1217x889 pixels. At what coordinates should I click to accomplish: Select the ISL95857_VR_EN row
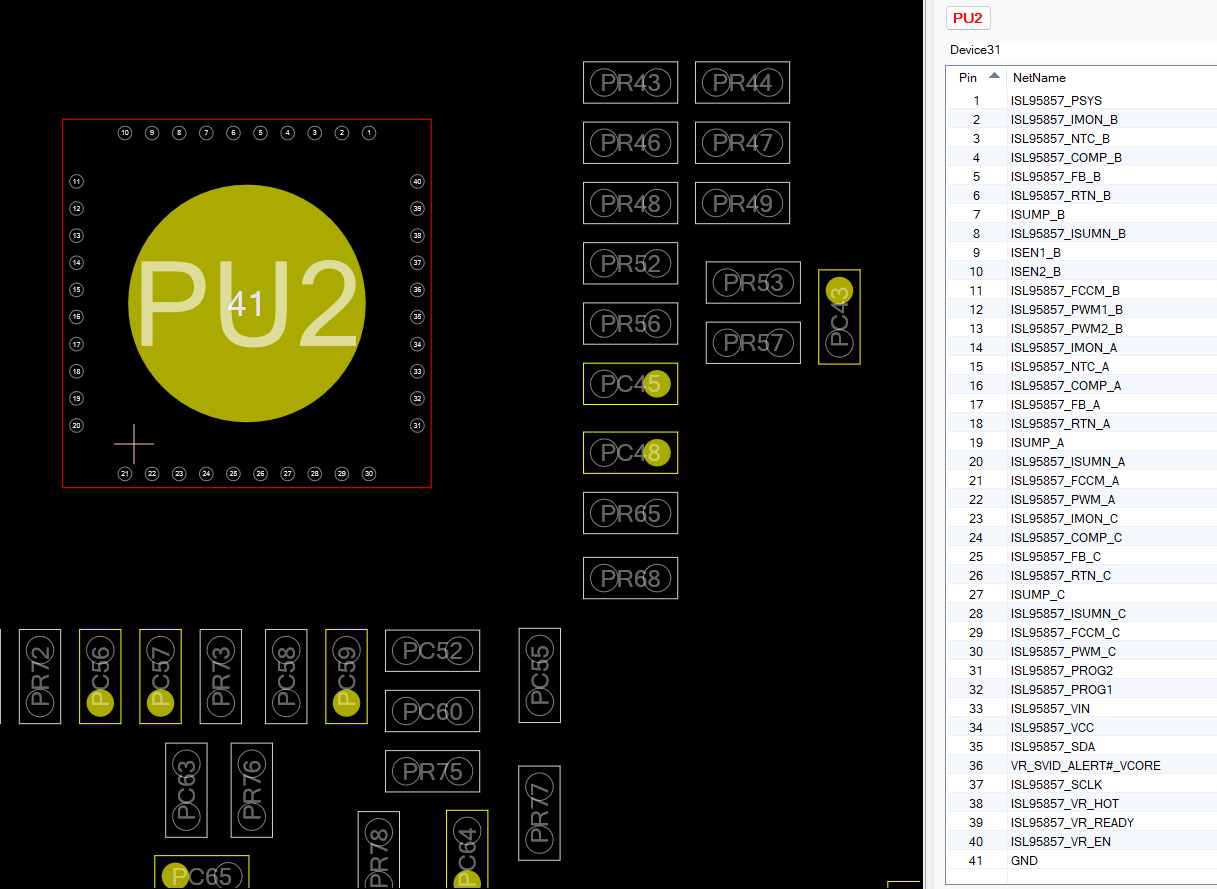click(1082, 841)
